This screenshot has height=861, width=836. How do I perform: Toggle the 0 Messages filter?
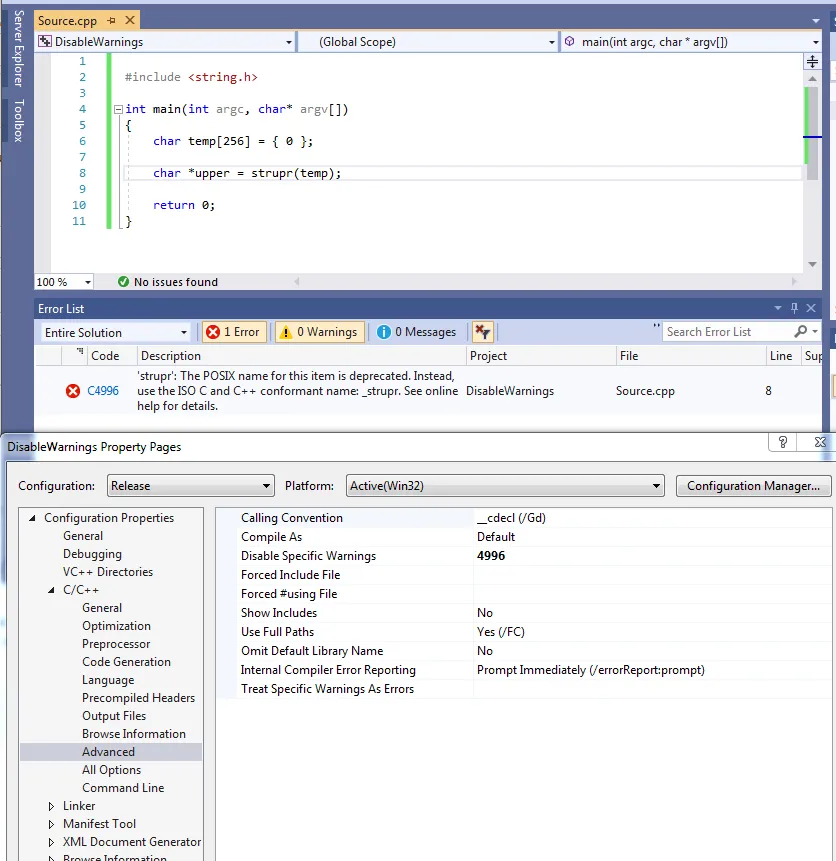[417, 332]
